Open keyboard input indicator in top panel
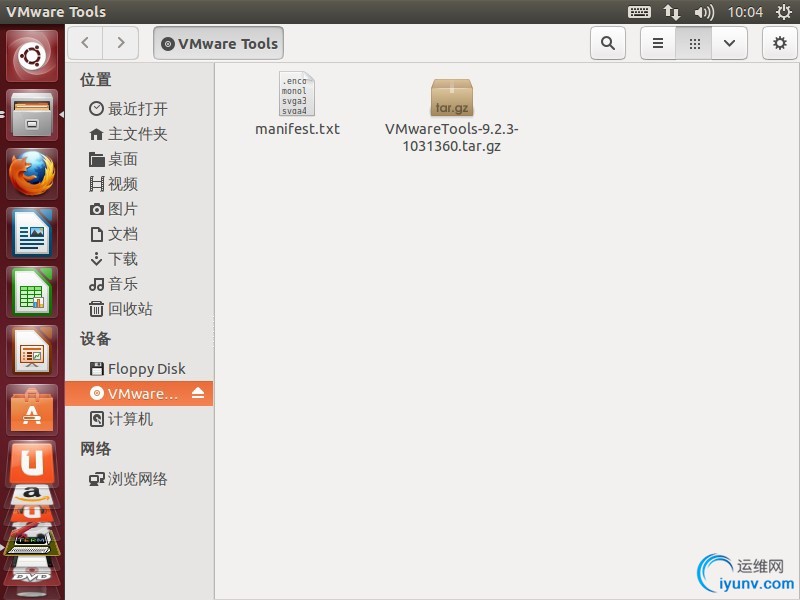The image size is (800, 600). (x=639, y=12)
